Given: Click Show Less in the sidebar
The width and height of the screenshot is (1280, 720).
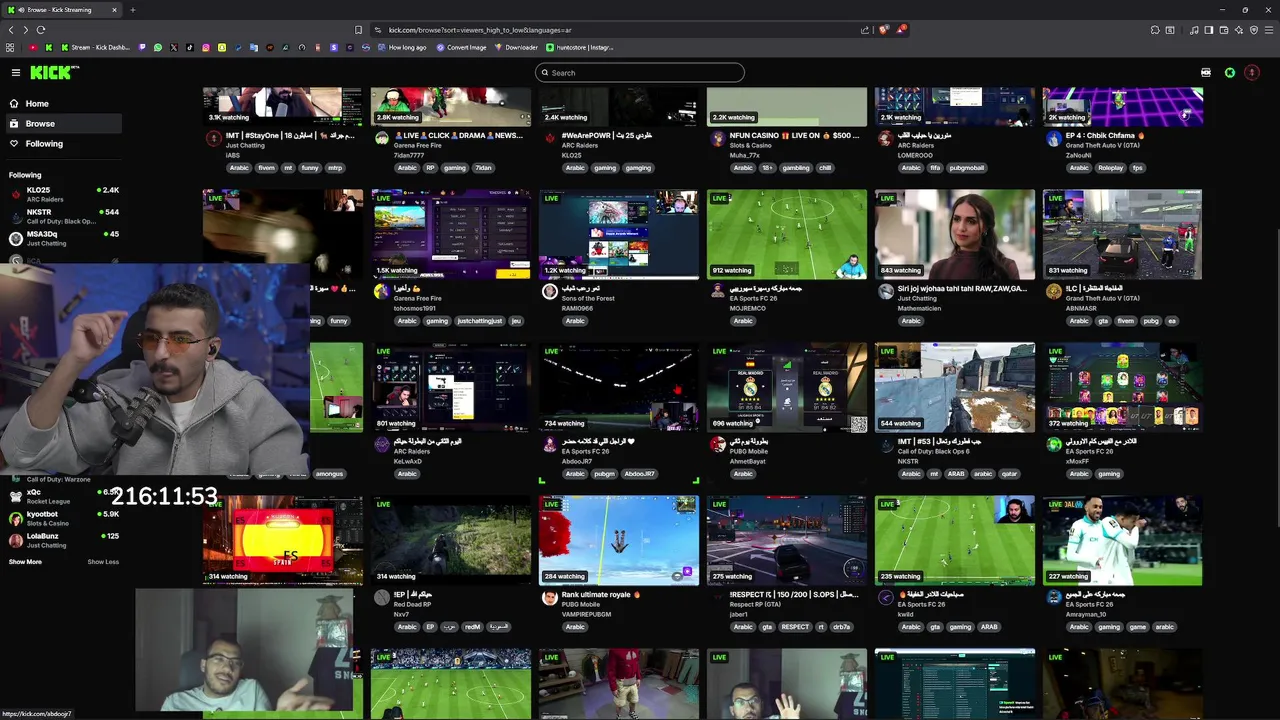Looking at the screenshot, I should click(103, 562).
